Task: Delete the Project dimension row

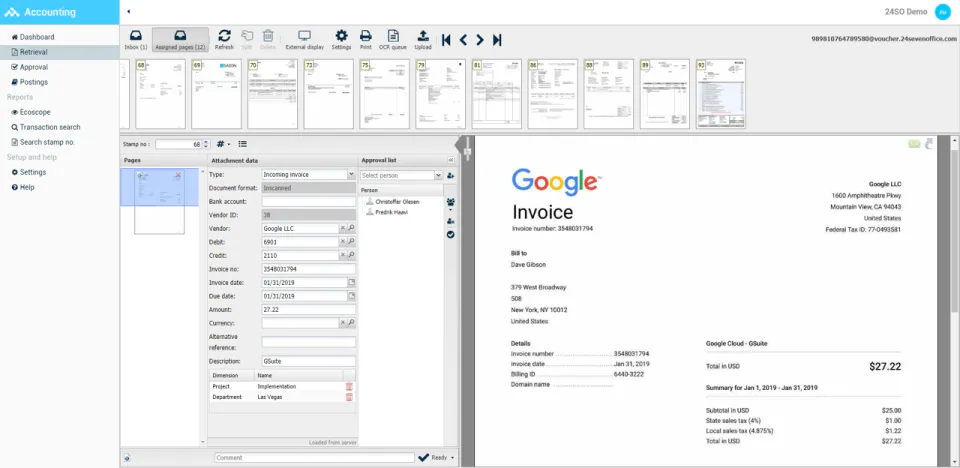Action: [349, 387]
